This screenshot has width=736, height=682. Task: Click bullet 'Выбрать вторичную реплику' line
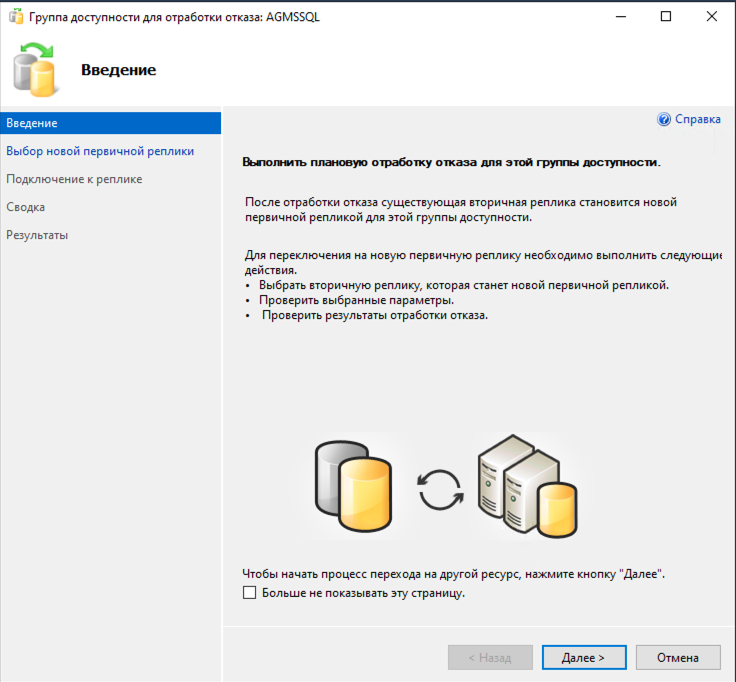click(x=464, y=285)
